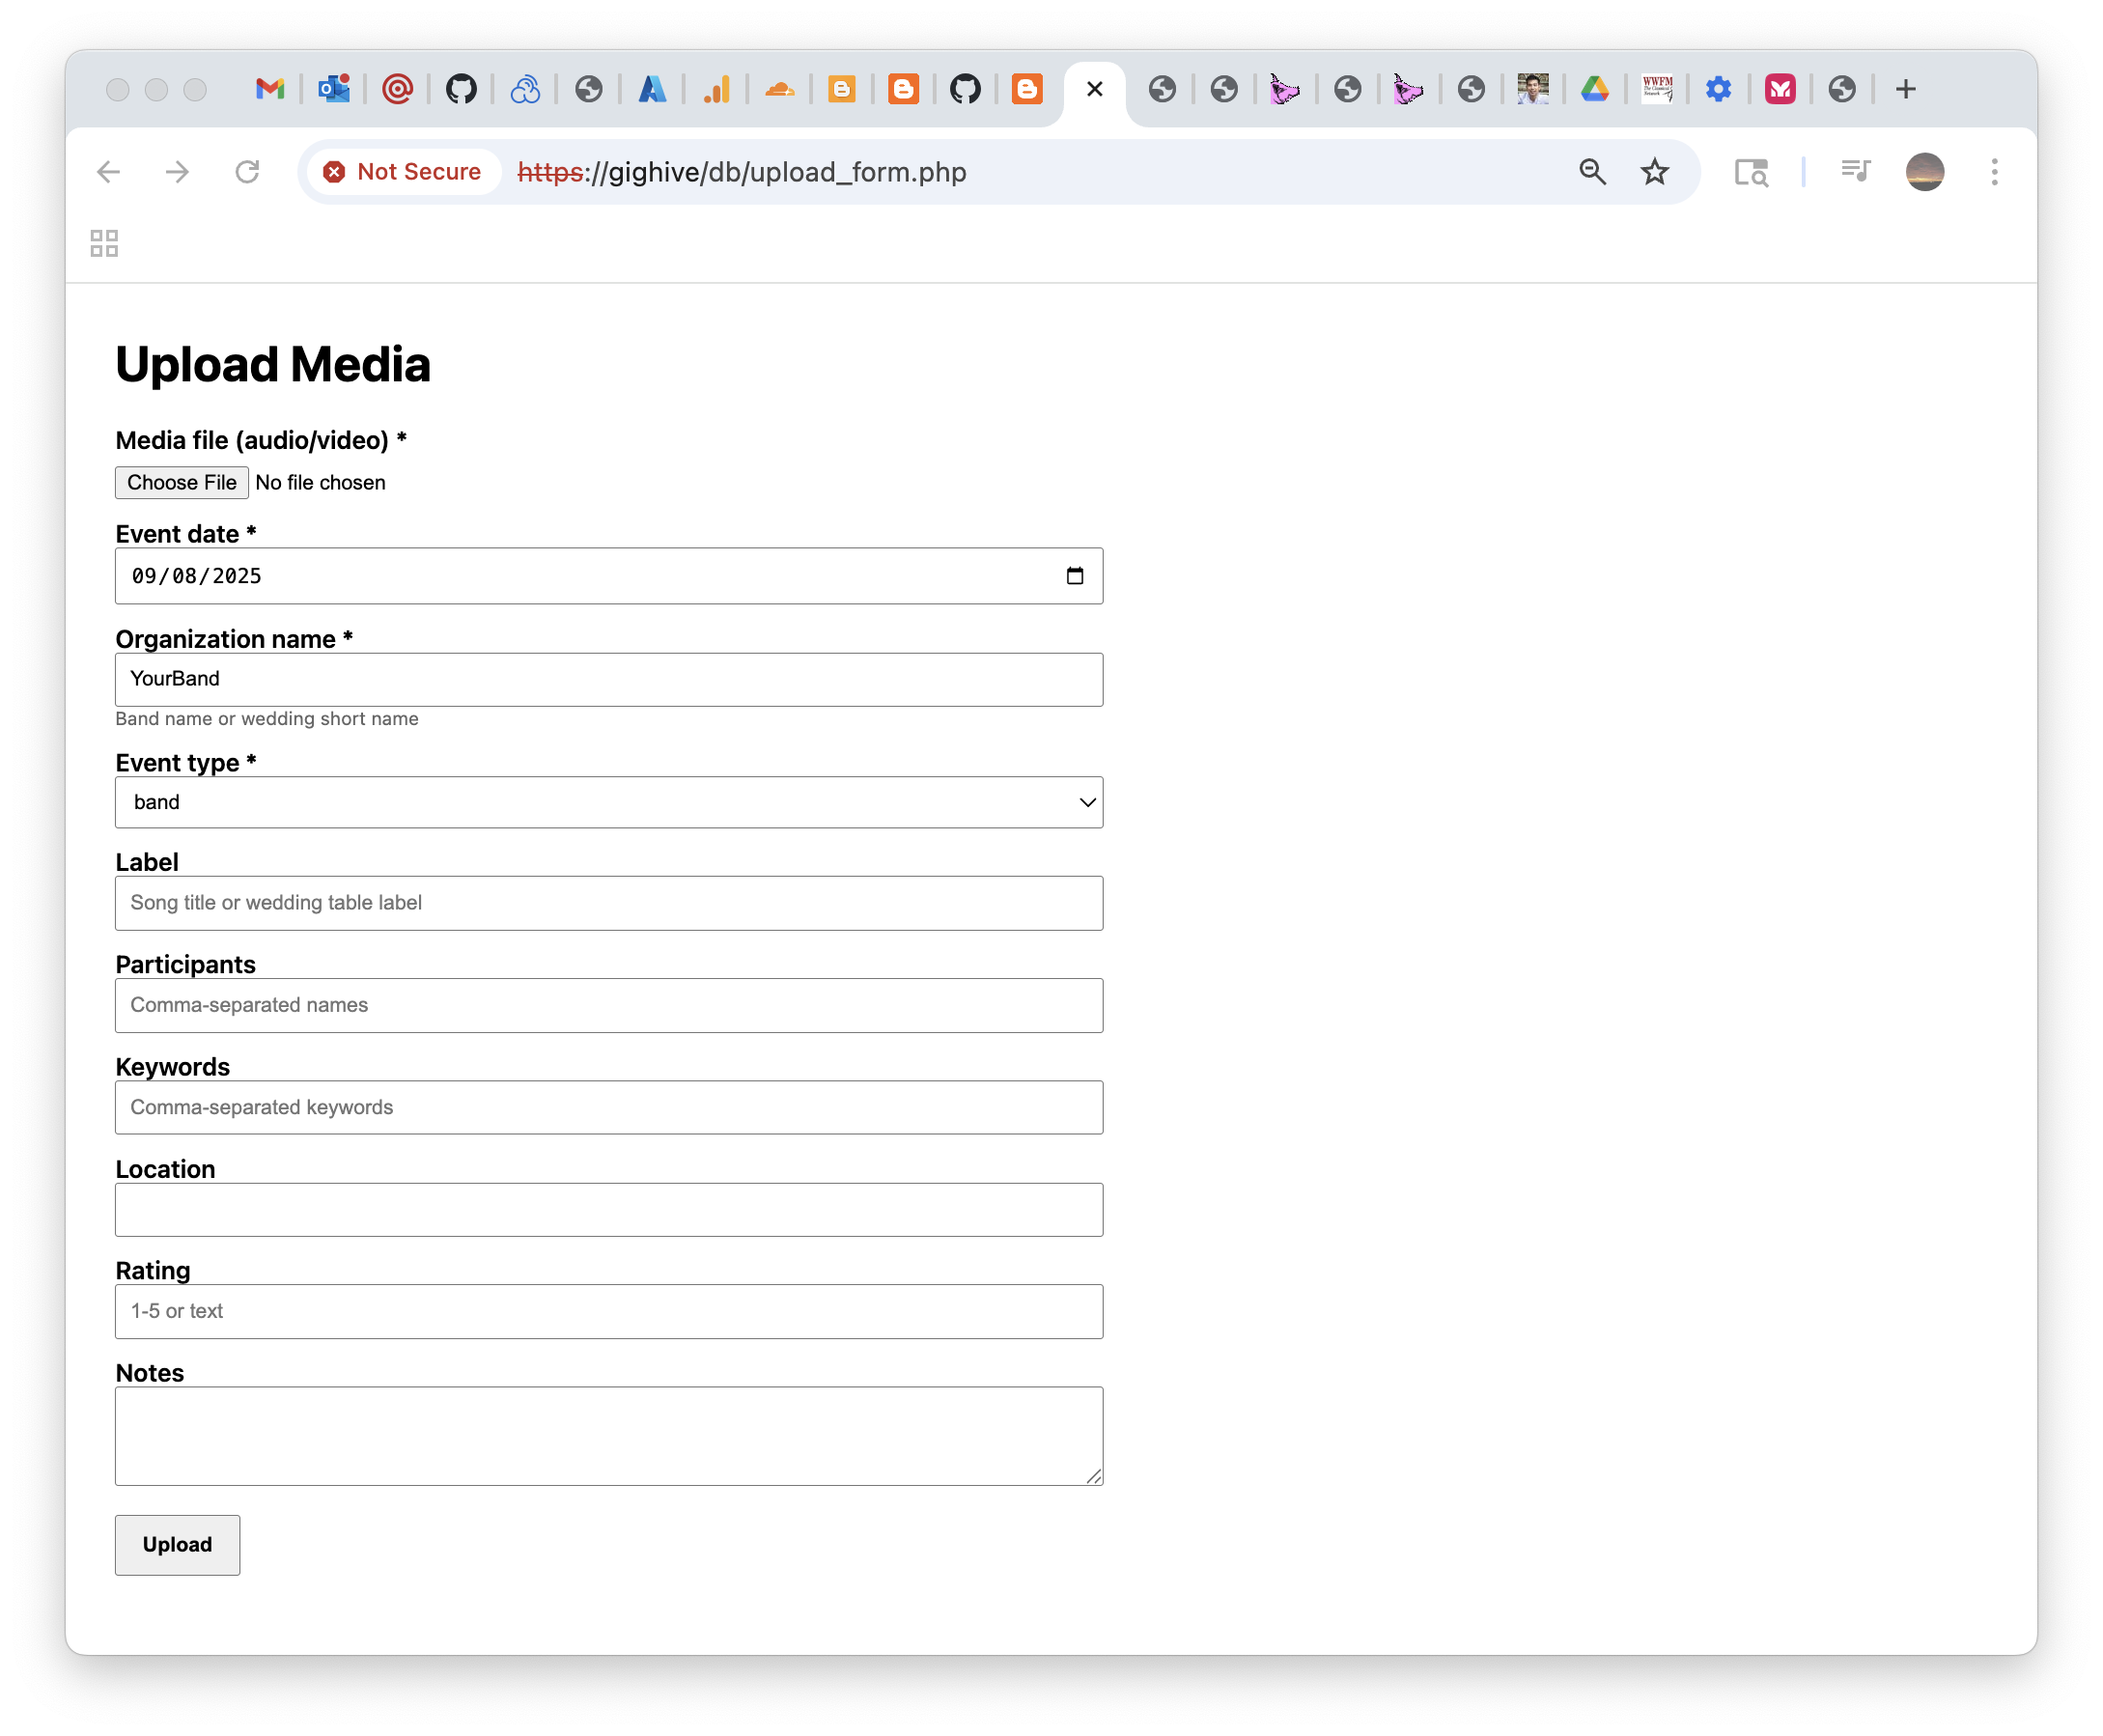Screen dimensions: 2103x1736
Task: Switch to the Gmail tab
Action: pos(270,89)
